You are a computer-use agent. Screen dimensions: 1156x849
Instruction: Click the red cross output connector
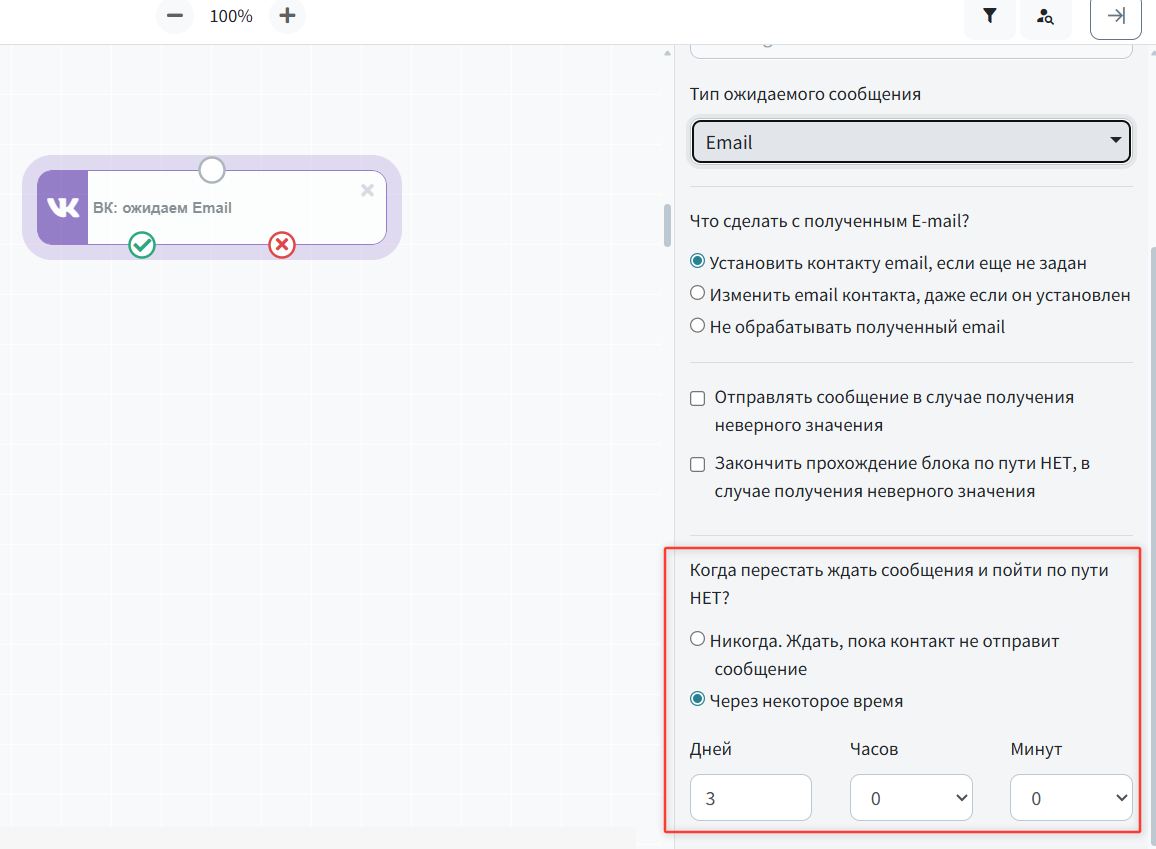point(282,244)
